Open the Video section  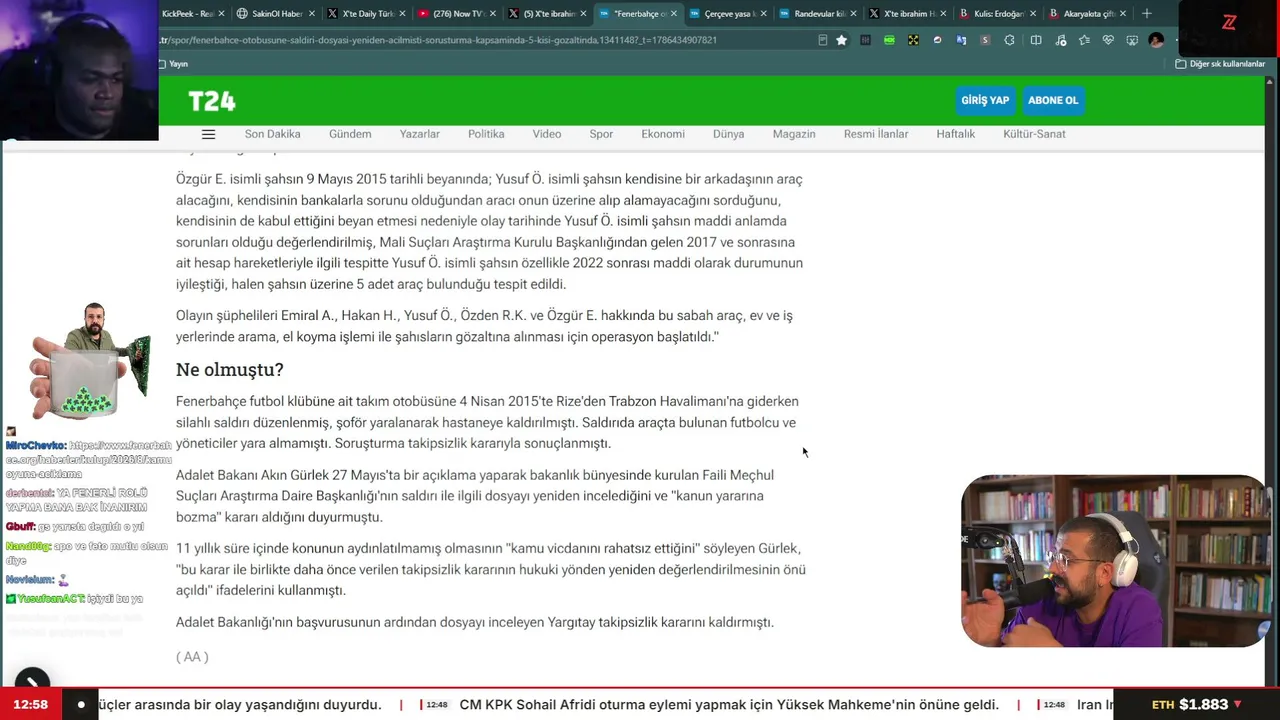coord(547,134)
